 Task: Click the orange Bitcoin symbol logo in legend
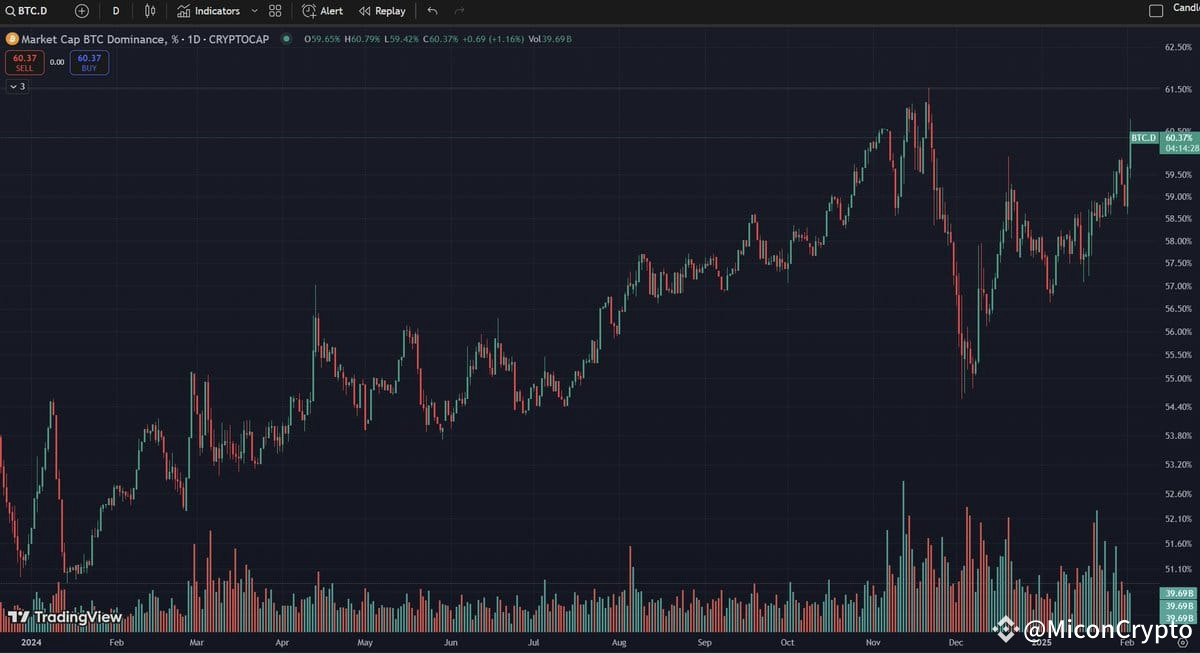point(12,39)
